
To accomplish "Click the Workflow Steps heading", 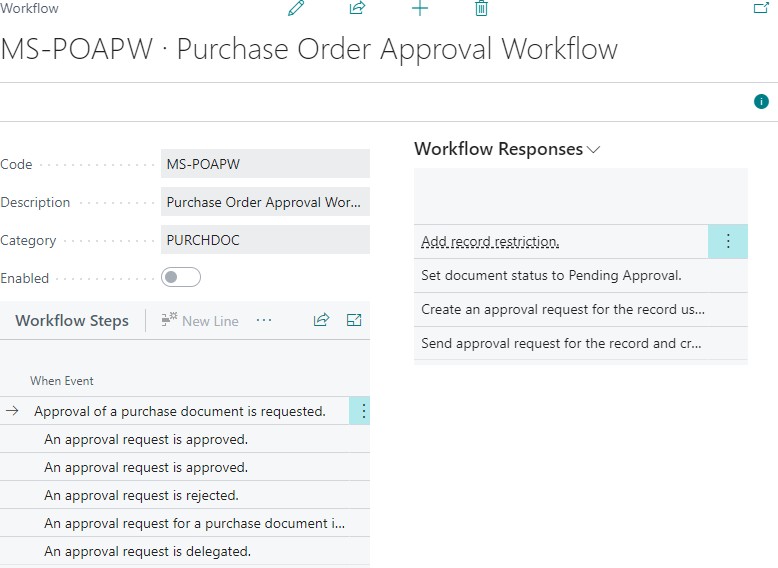I will (x=72, y=321).
